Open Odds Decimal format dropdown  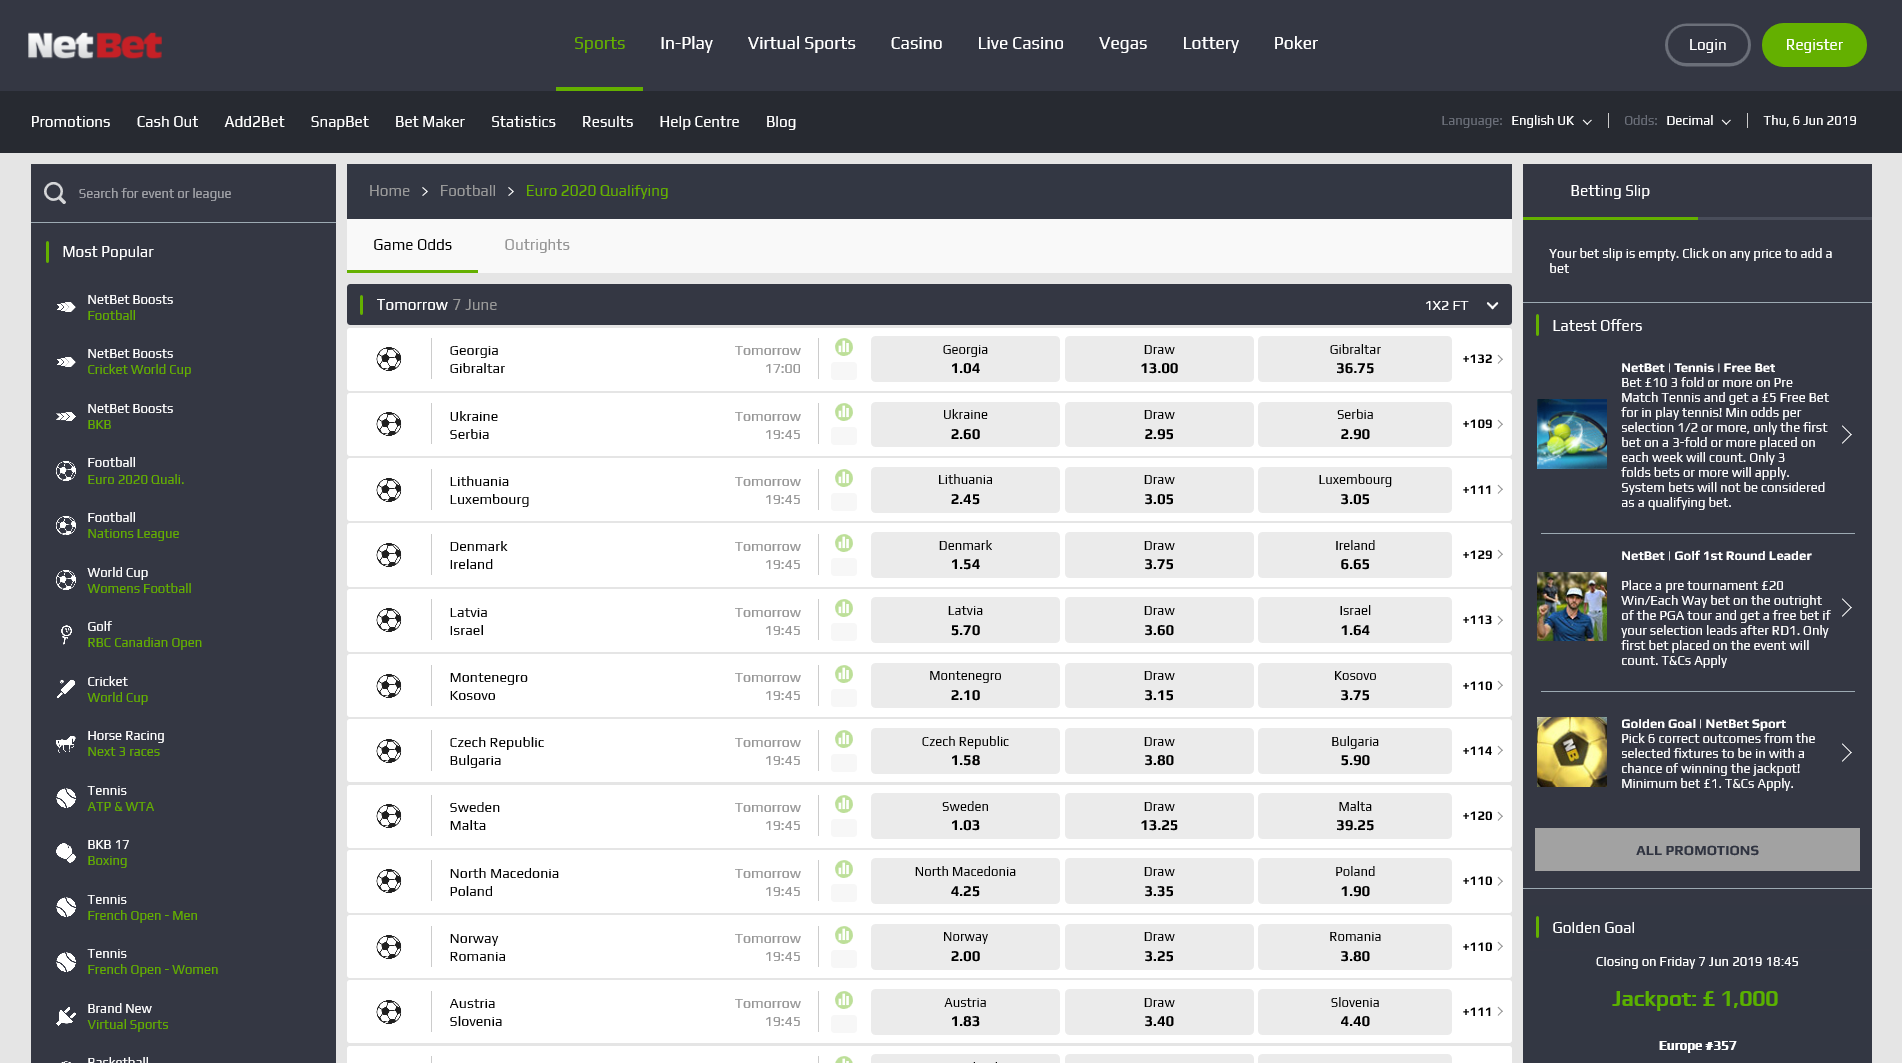pyautogui.click(x=1698, y=121)
